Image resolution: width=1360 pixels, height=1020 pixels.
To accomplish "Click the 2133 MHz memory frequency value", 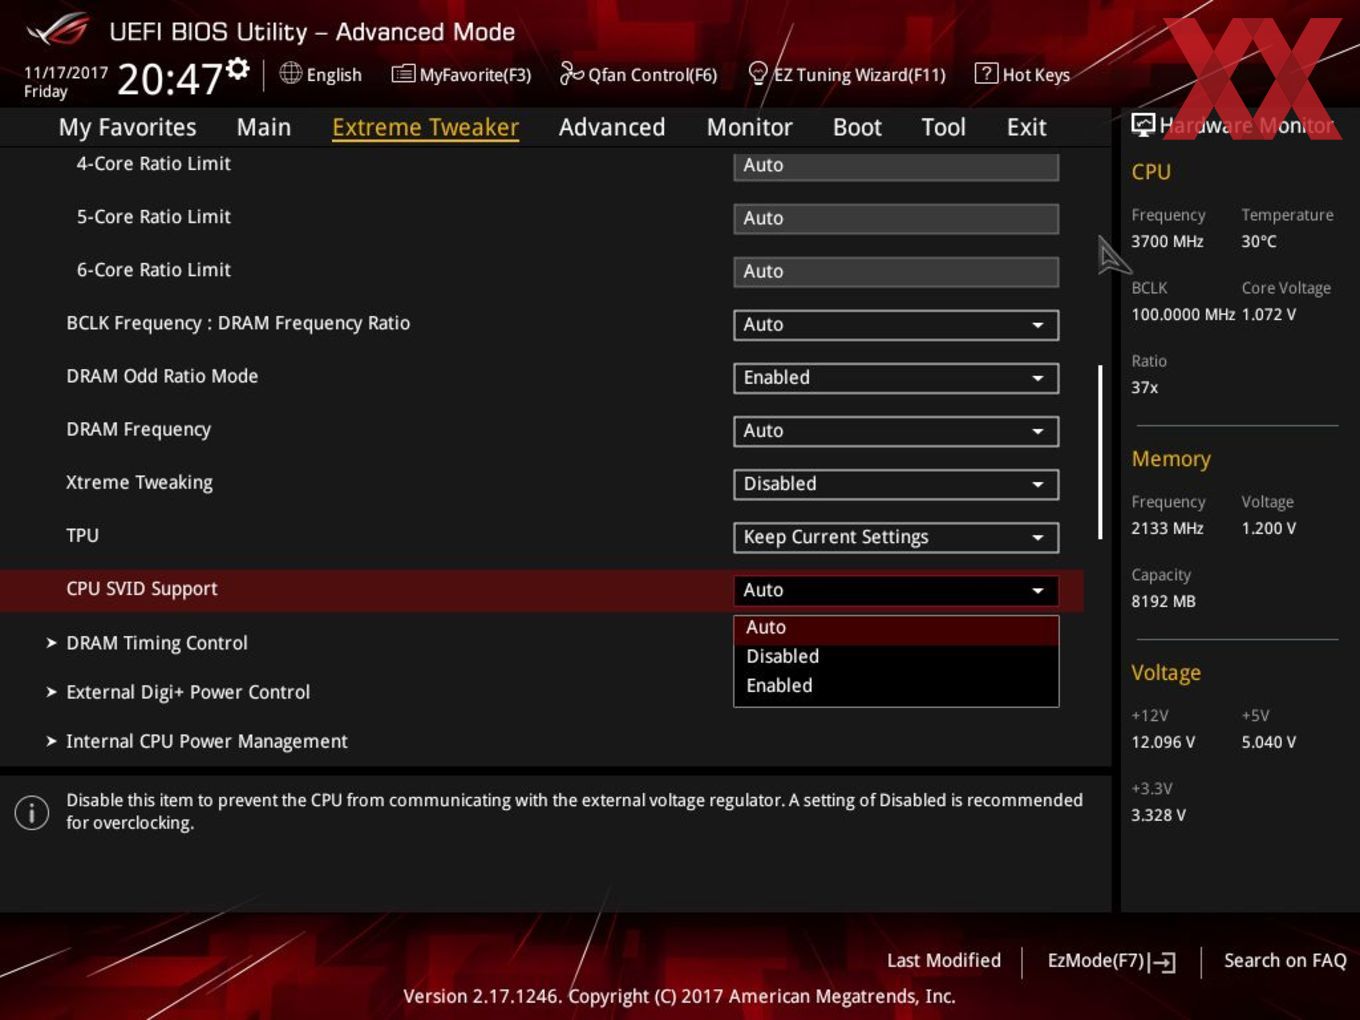I will tap(1167, 528).
